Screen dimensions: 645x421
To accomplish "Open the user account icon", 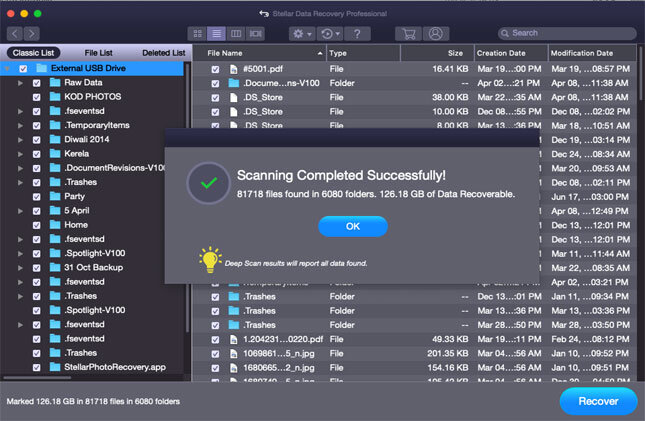I will (x=435, y=33).
